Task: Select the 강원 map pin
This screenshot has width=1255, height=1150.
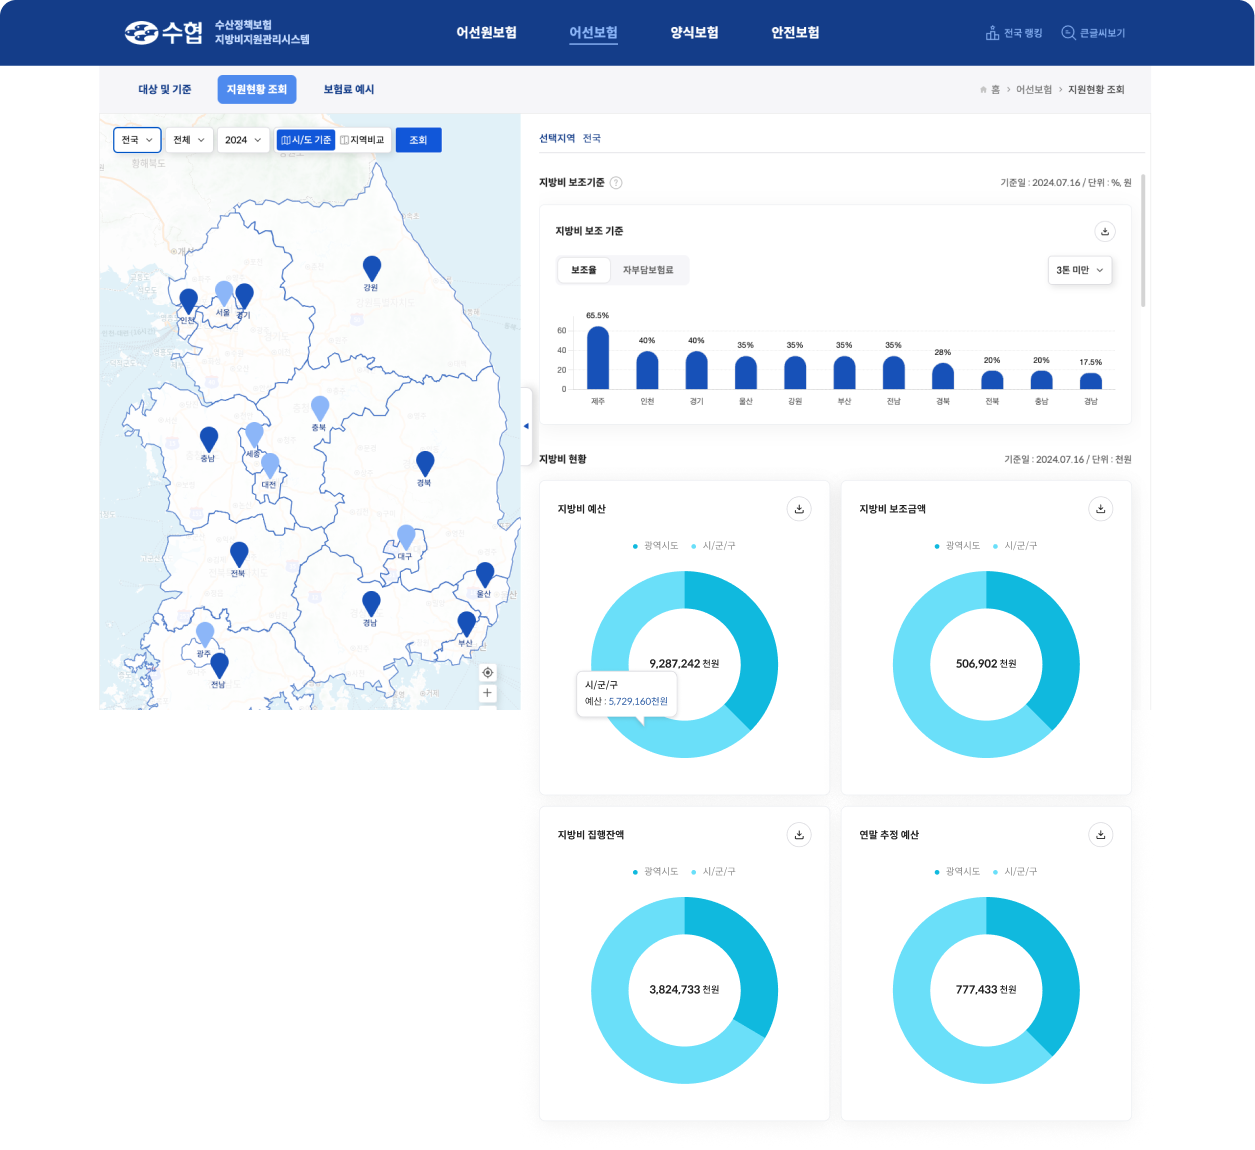Action: tap(371, 268)
